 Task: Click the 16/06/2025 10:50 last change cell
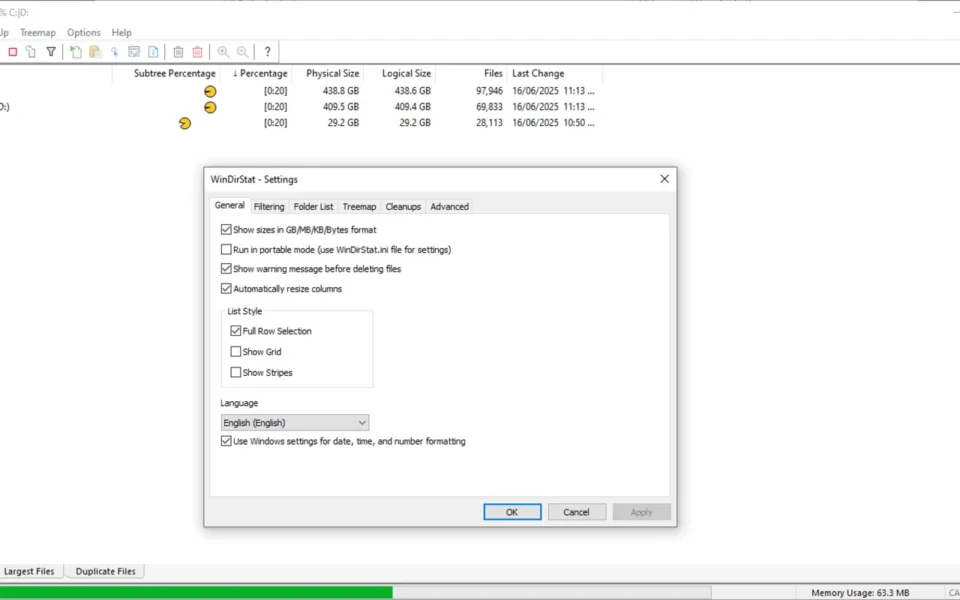pyautogui.click(x=553, y=122)
